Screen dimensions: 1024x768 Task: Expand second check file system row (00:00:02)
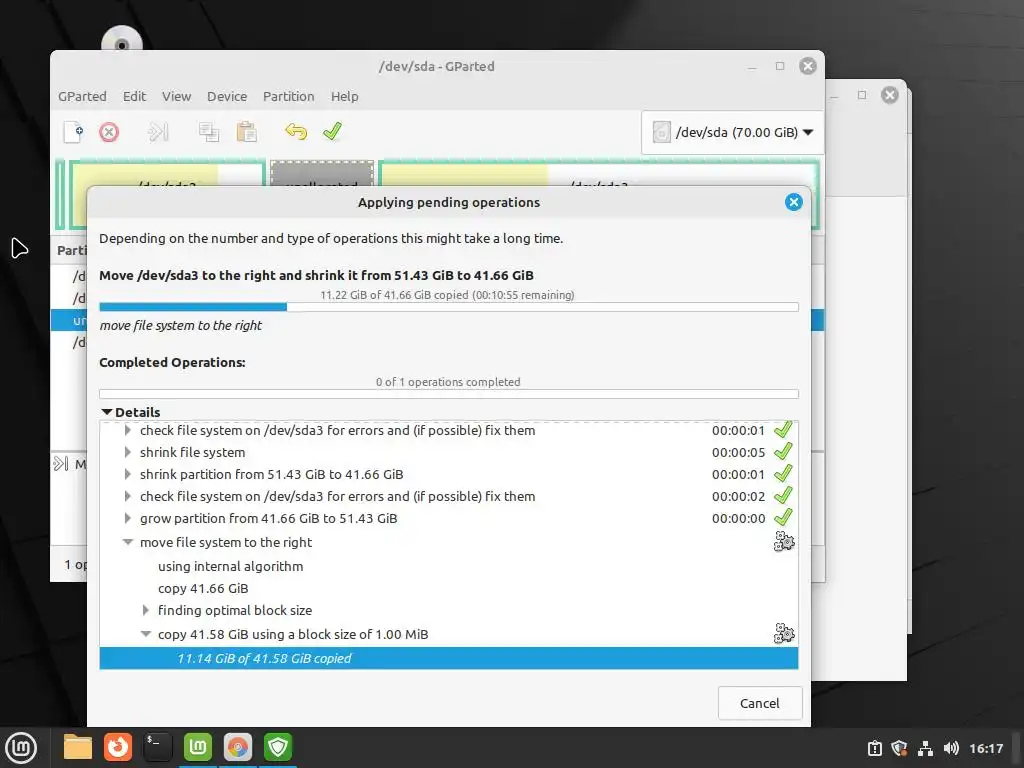[127, 496]
